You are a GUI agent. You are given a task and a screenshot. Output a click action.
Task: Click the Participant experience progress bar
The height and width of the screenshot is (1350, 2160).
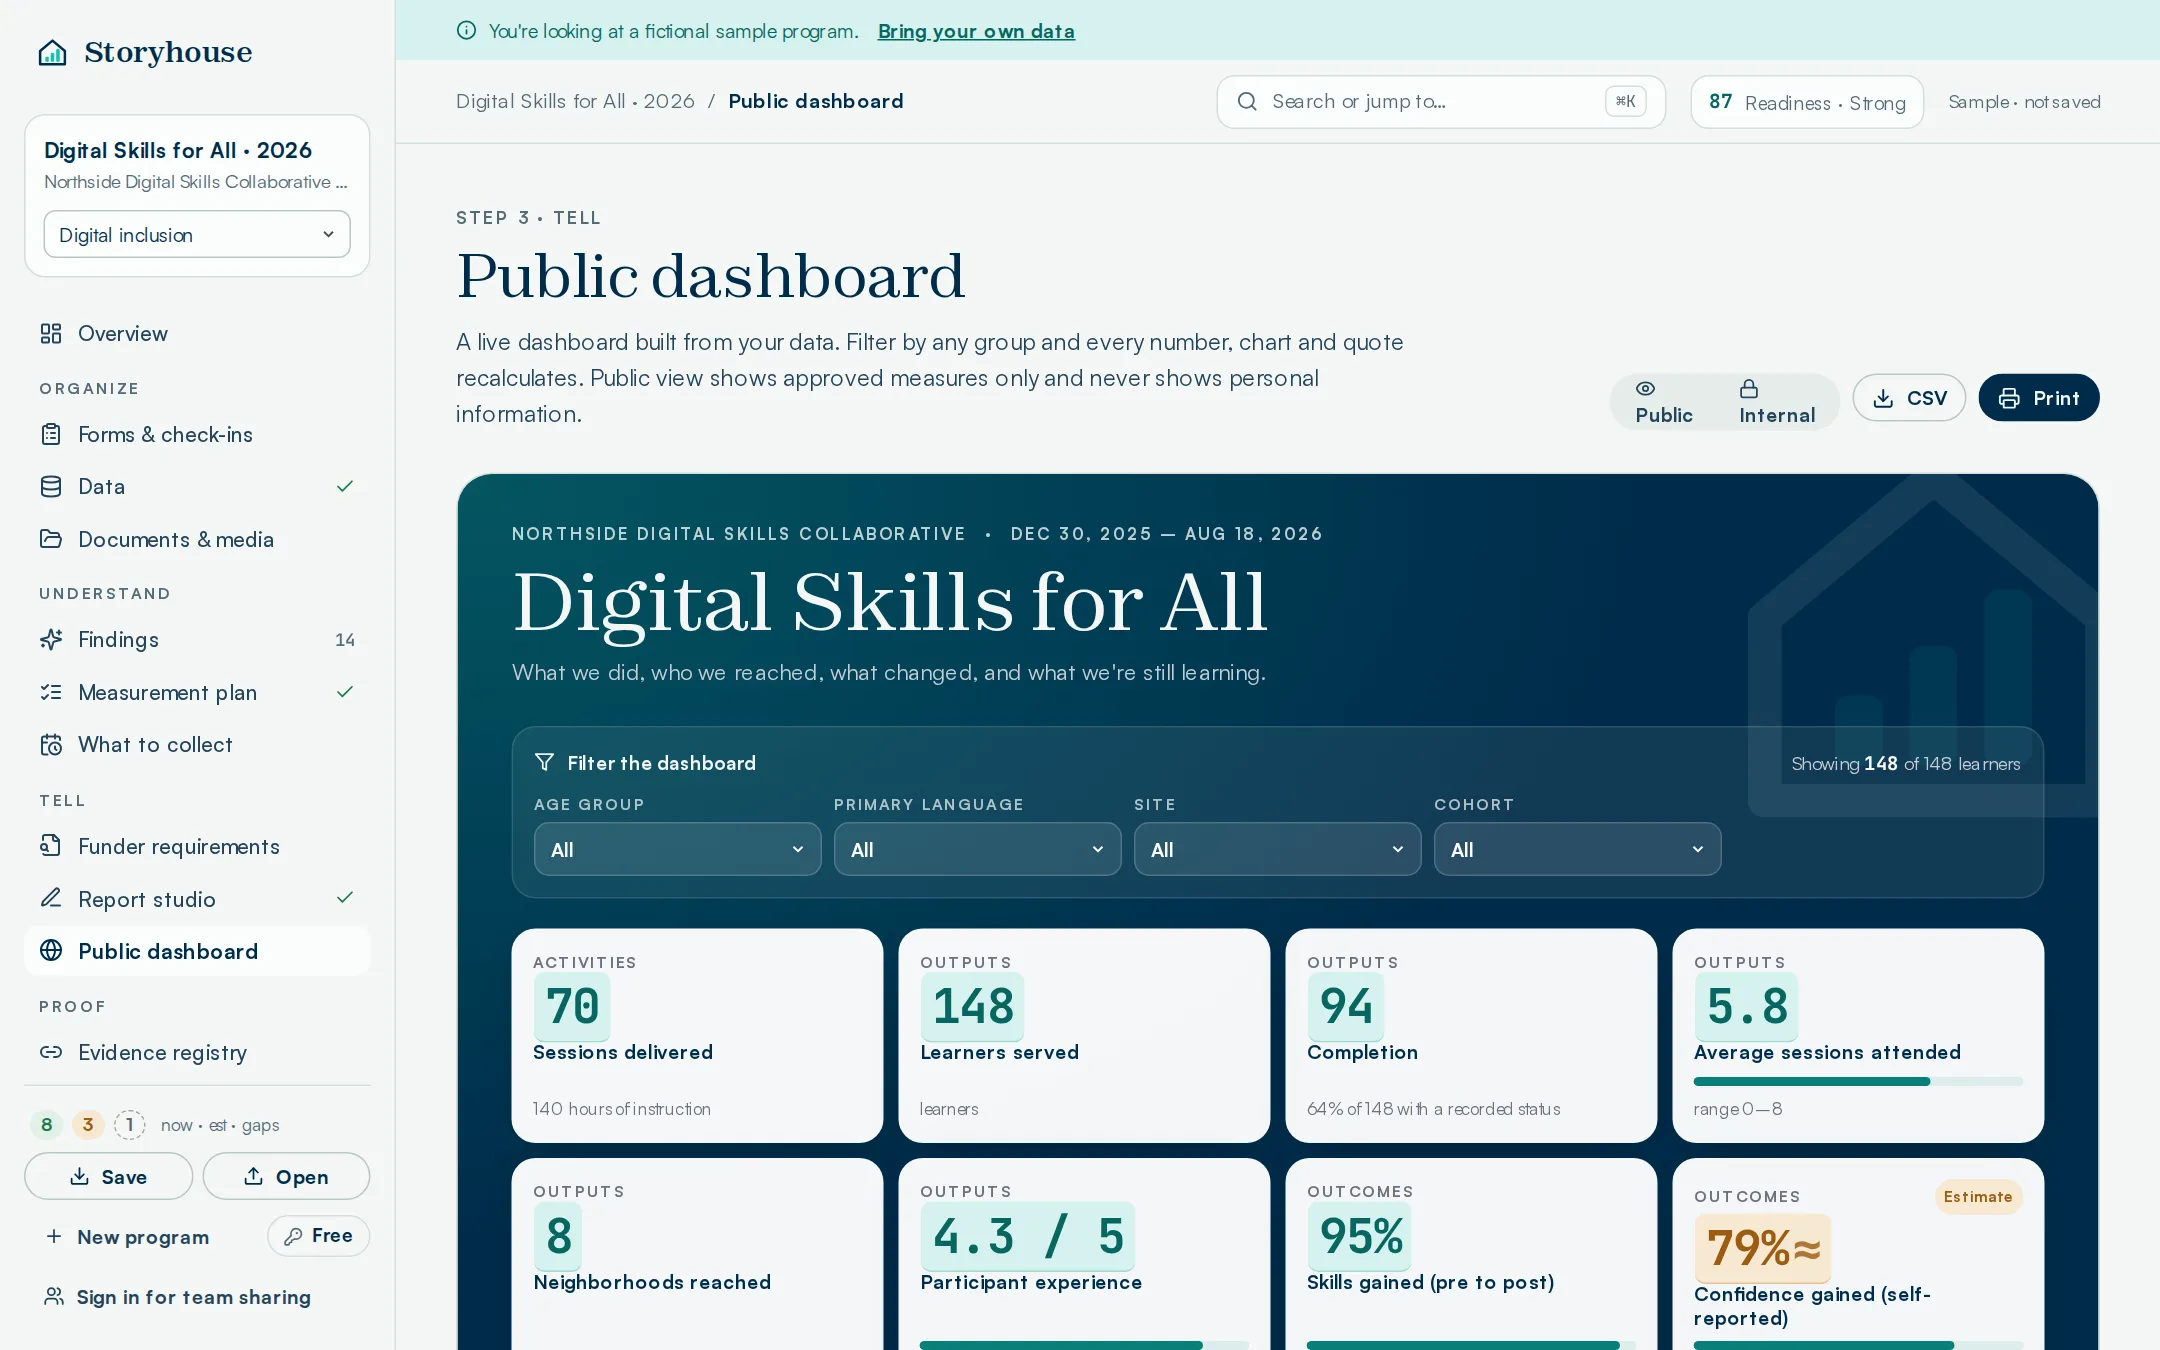tap(1084, 1345)
